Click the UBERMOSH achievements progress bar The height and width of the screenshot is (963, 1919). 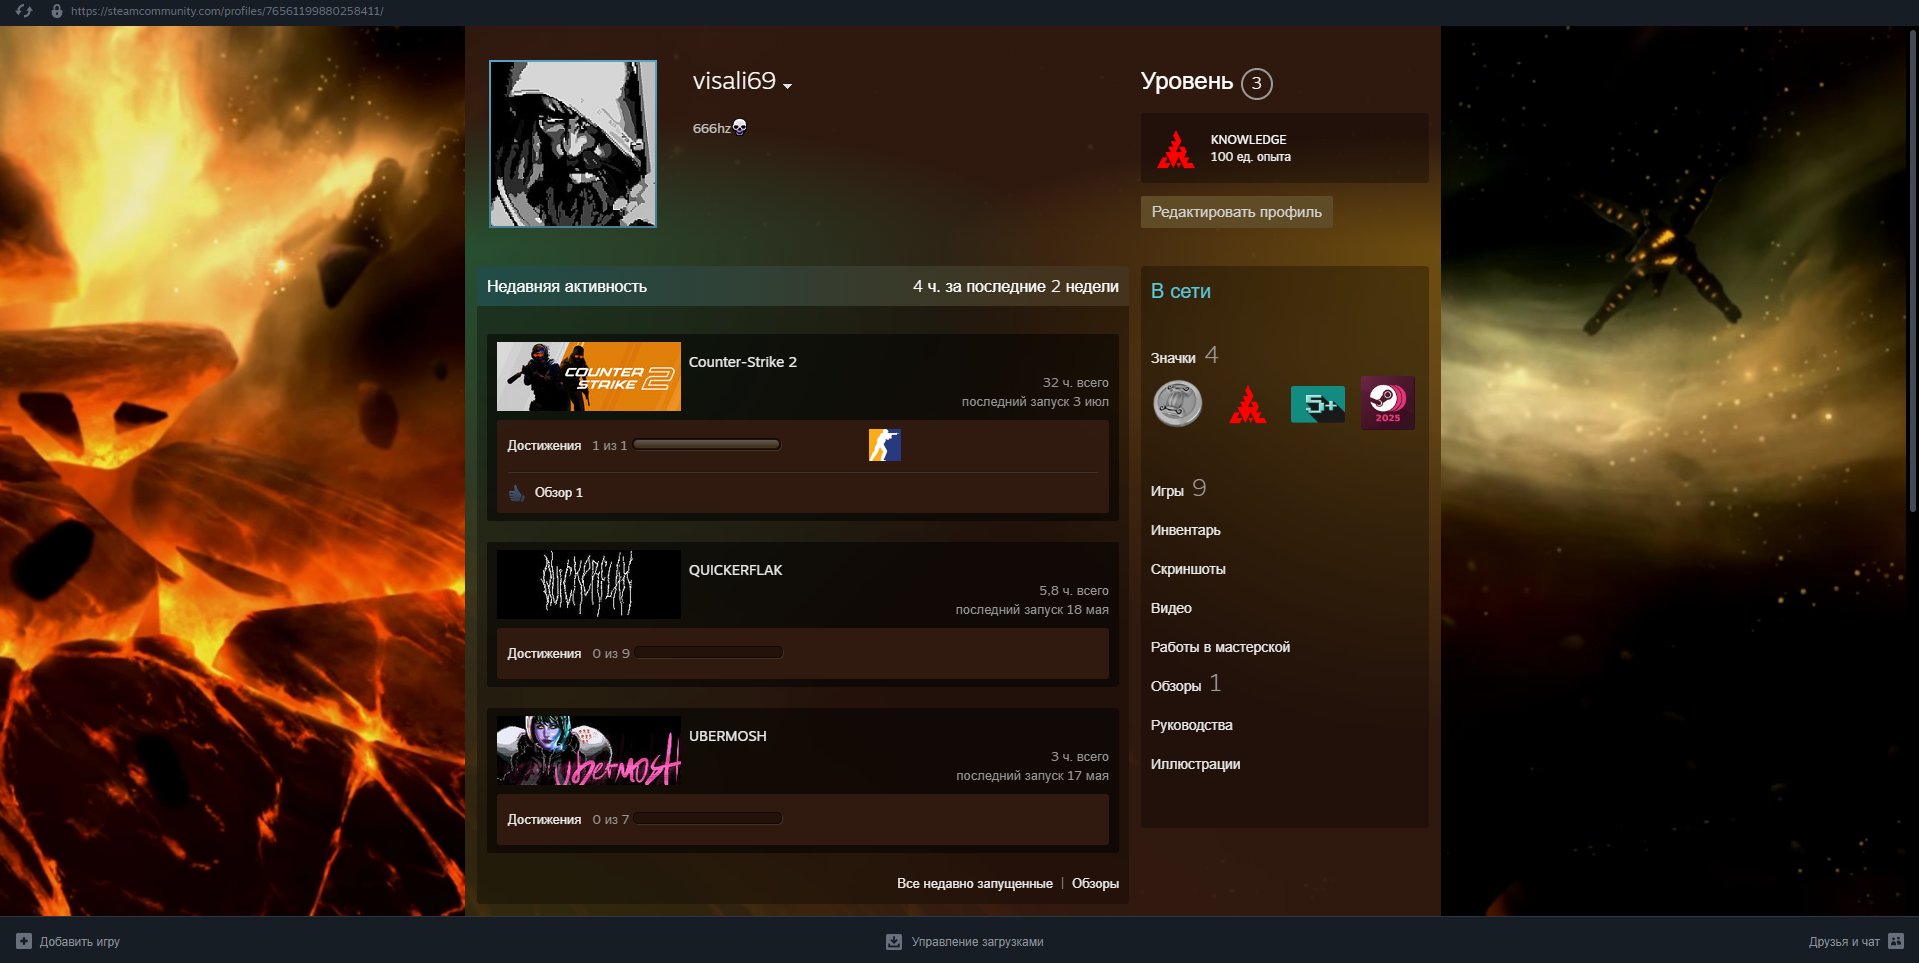708,818
